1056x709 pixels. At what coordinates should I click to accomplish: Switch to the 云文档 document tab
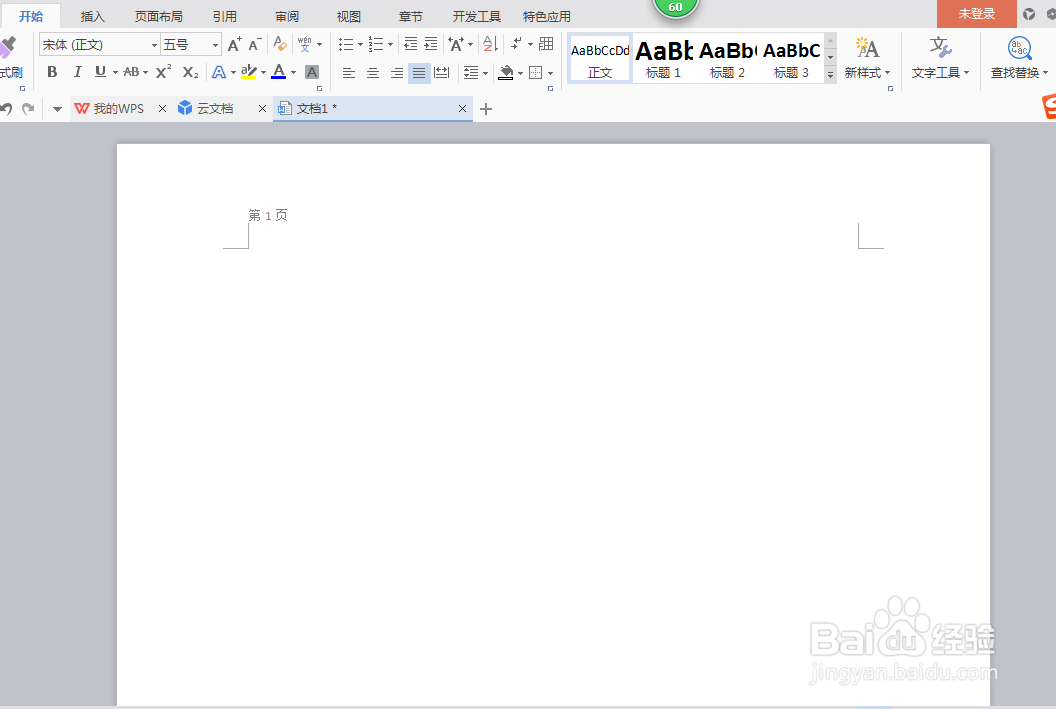[215, 108]
